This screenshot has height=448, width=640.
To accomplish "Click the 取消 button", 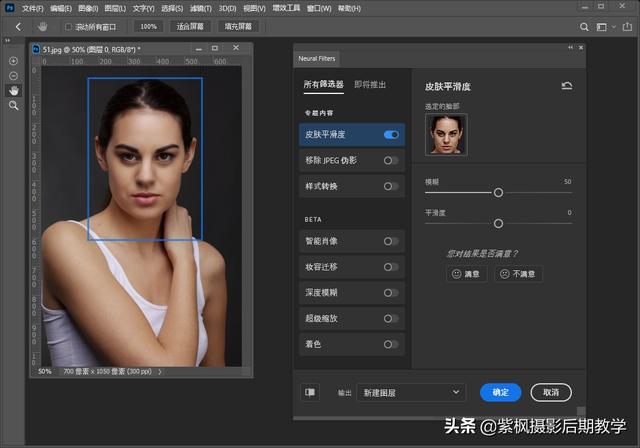I will [x=551, y=392].
